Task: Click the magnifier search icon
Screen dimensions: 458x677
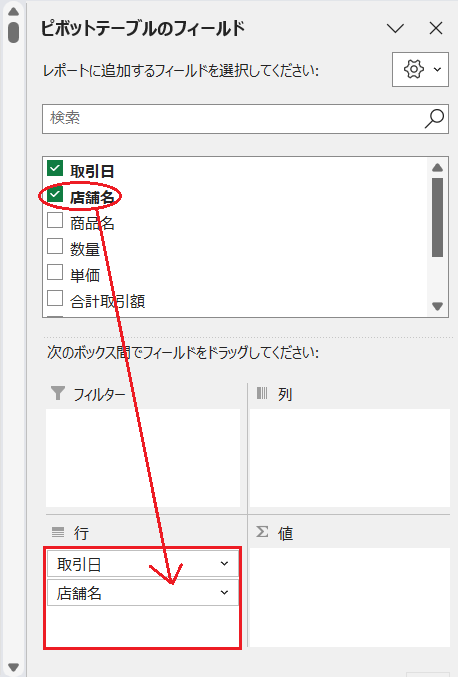Action: coord(434,118)
